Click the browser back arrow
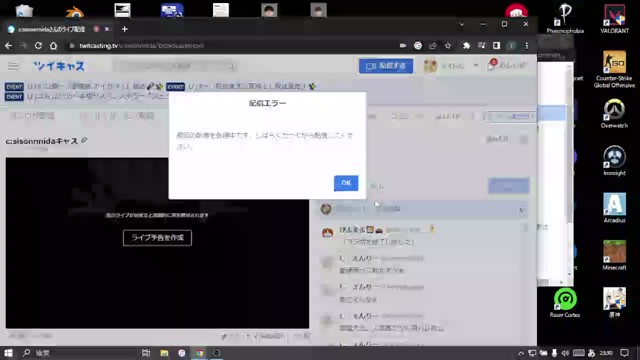The height and width of the screenshot is (360, 640). pos(9,46)
